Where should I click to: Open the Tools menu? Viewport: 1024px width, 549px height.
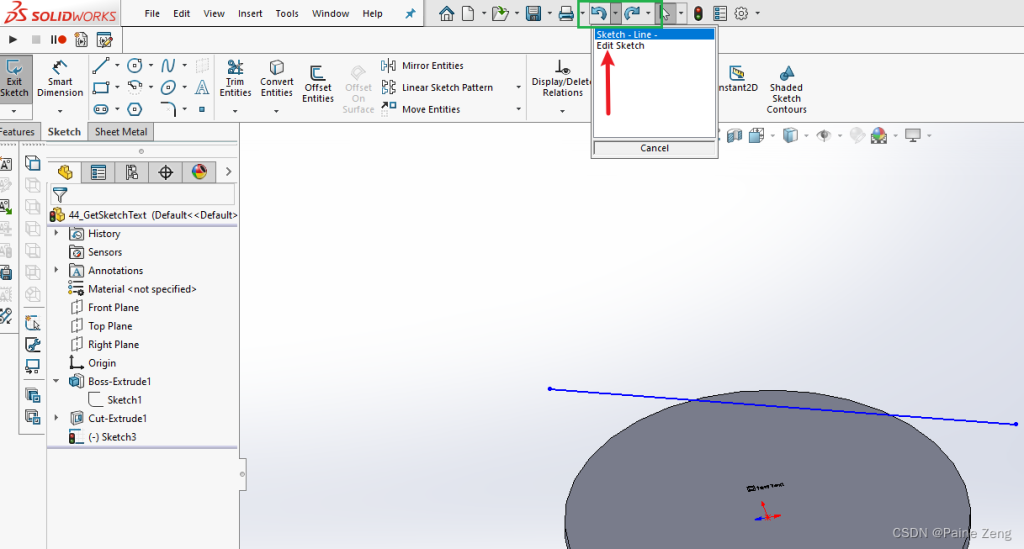tap(287, 13)
